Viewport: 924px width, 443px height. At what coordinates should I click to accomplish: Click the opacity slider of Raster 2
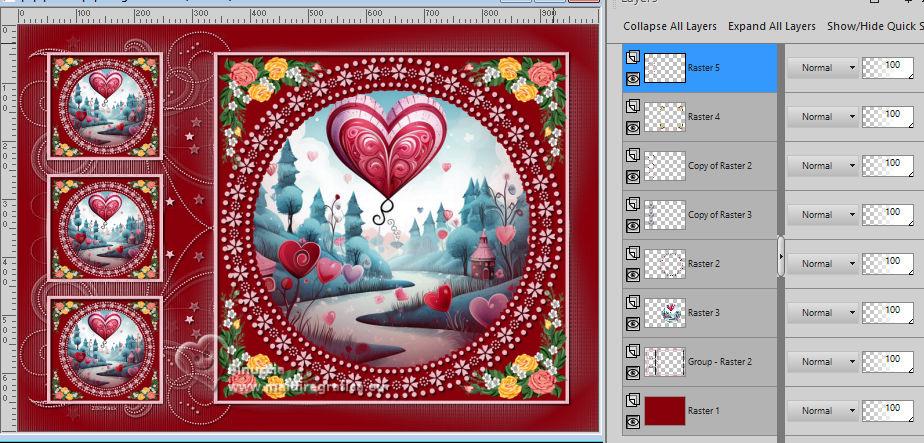click(887, 263)
